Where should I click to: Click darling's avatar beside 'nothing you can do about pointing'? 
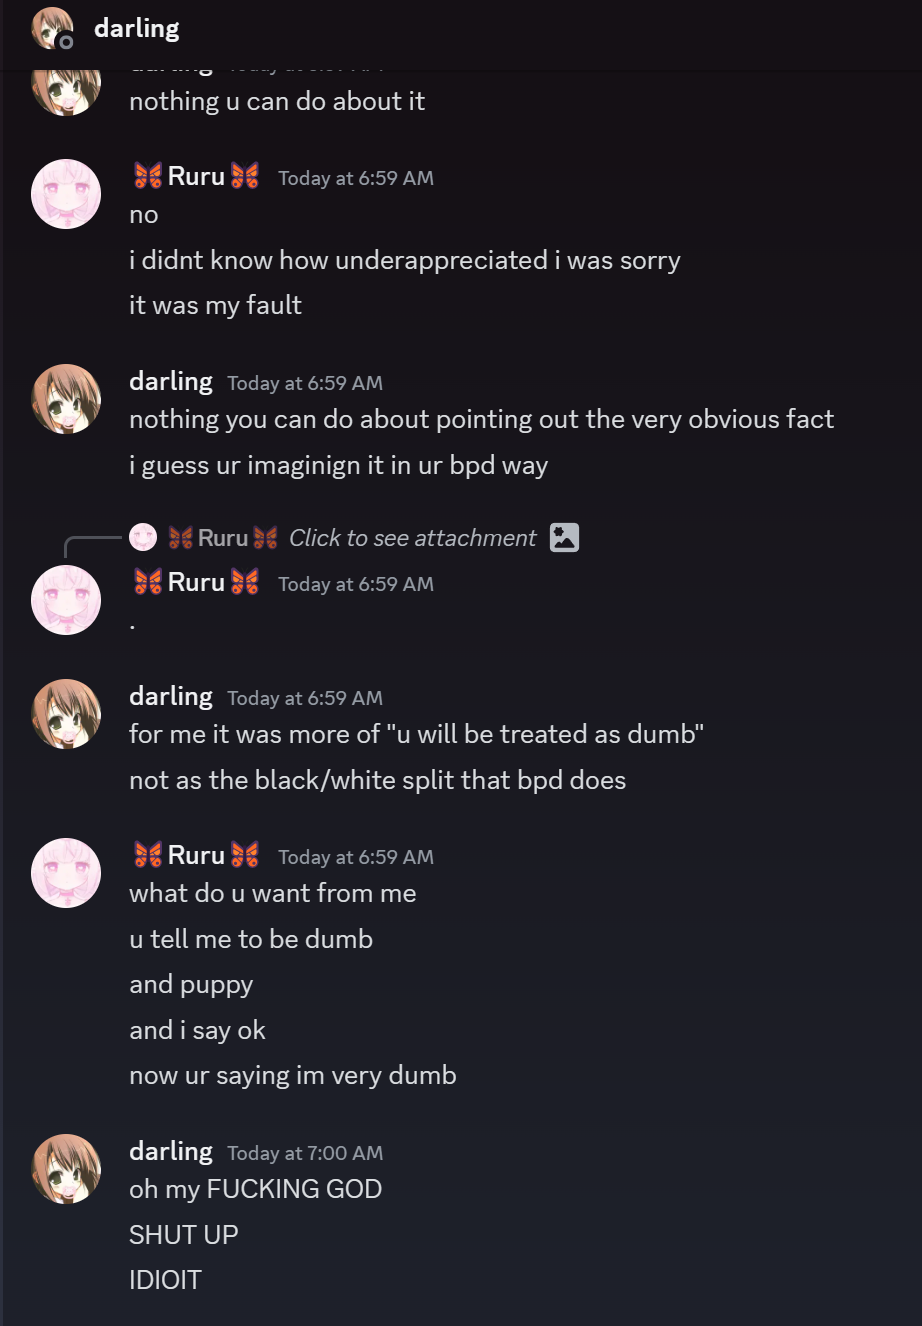tap(66, 398)
